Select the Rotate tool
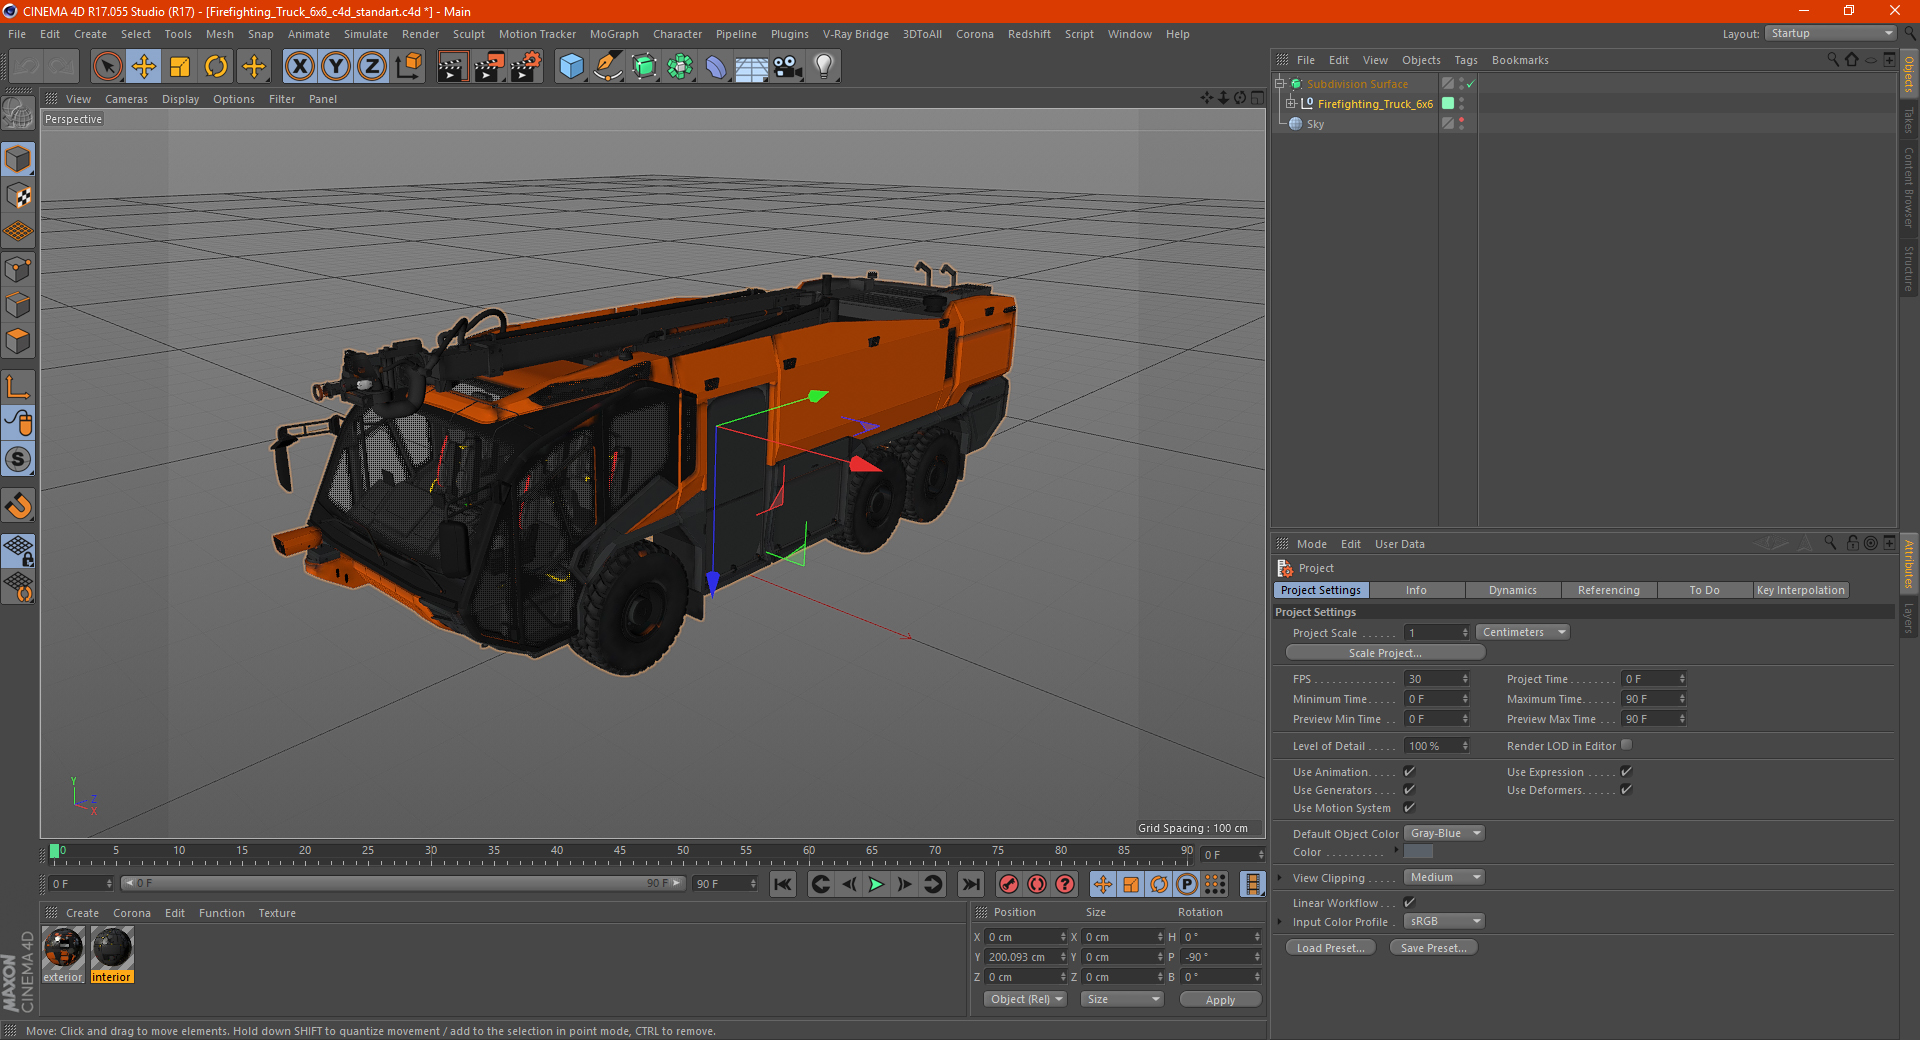 click(x=216, y=67)
